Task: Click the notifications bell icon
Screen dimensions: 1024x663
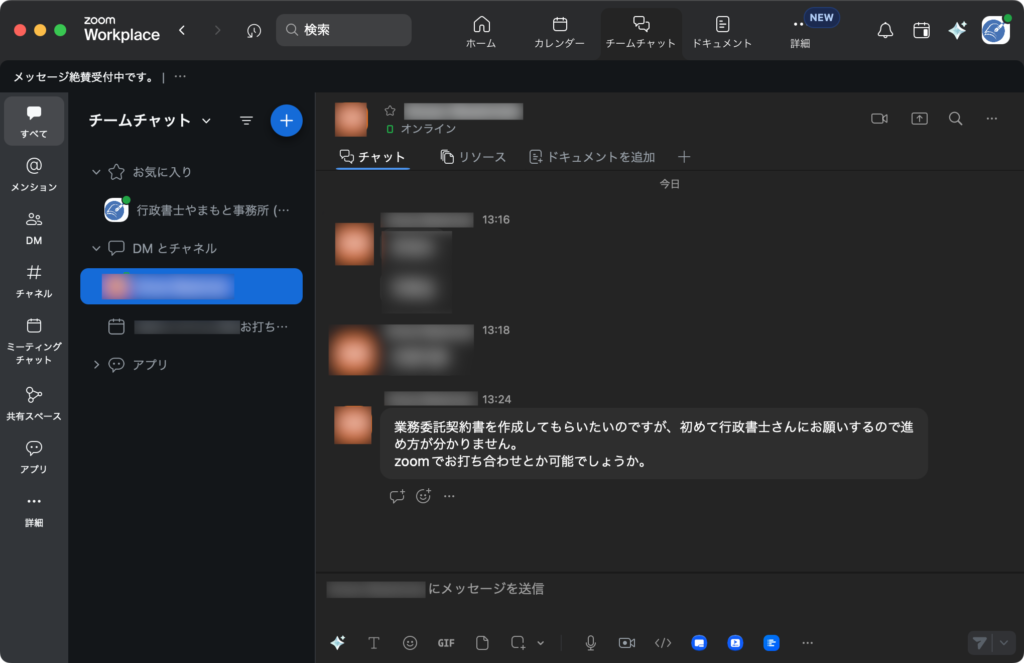Action: tap(885, 31)
